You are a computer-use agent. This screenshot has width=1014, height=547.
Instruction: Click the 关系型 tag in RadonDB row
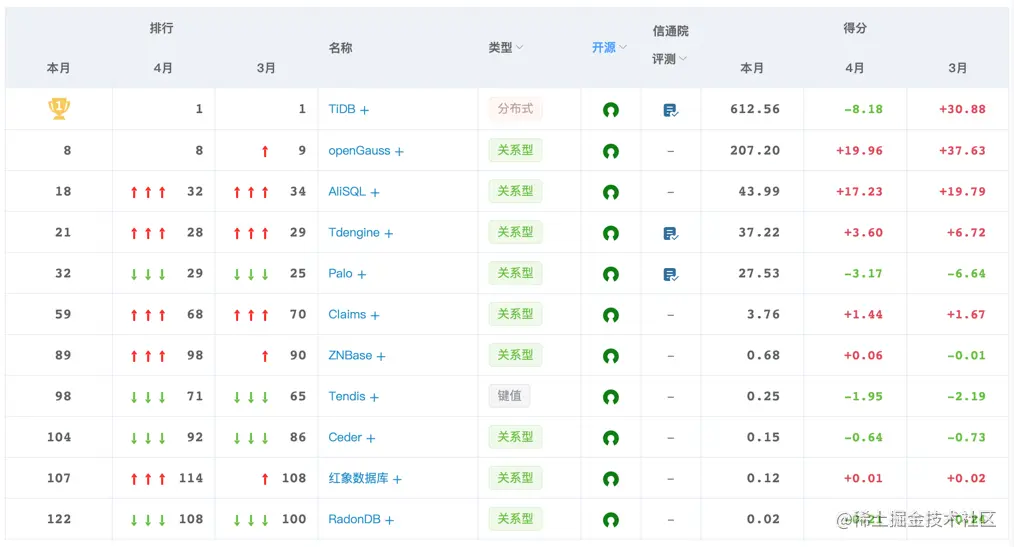click(x=515, y=519)
